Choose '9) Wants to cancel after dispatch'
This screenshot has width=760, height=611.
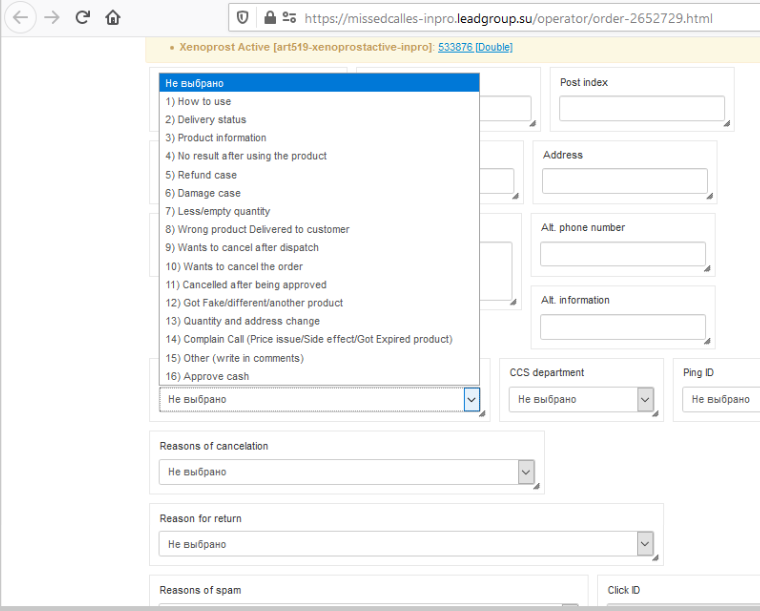(x=319, y=248)
